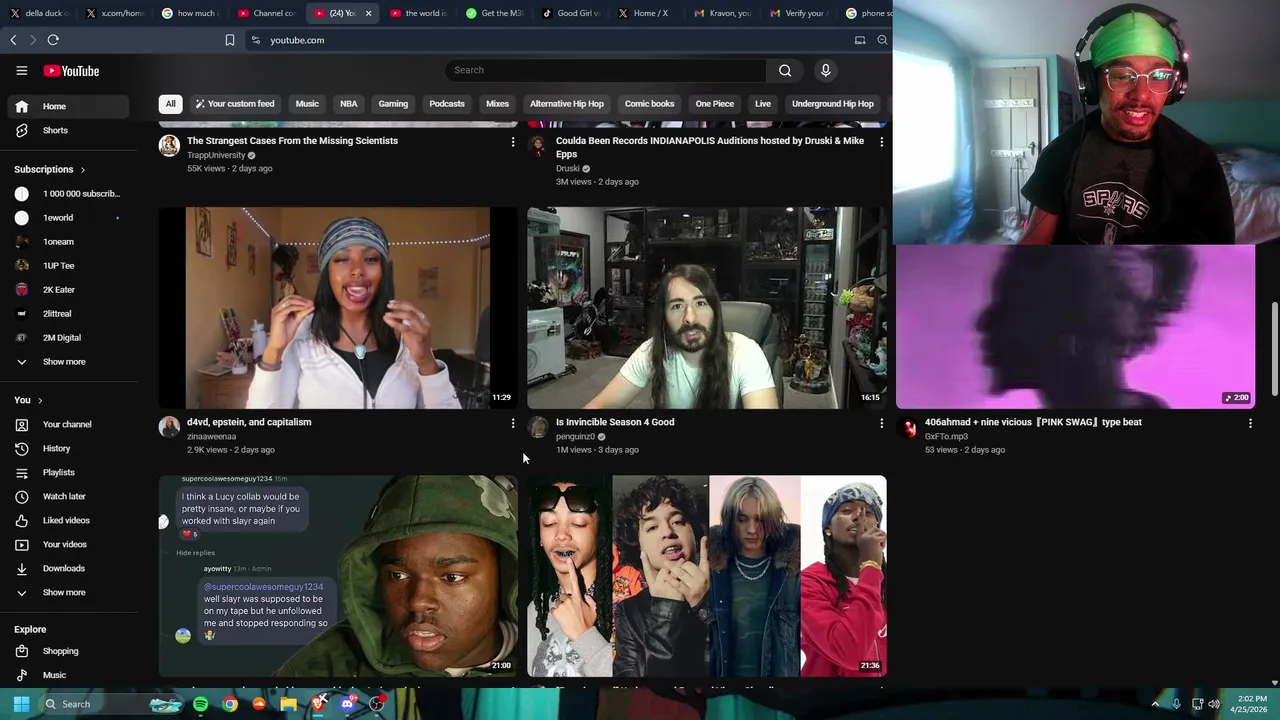Open Spotify from the taskbar
The width and height of the screenshot is (1280, 720).
[x=200, y=704]
